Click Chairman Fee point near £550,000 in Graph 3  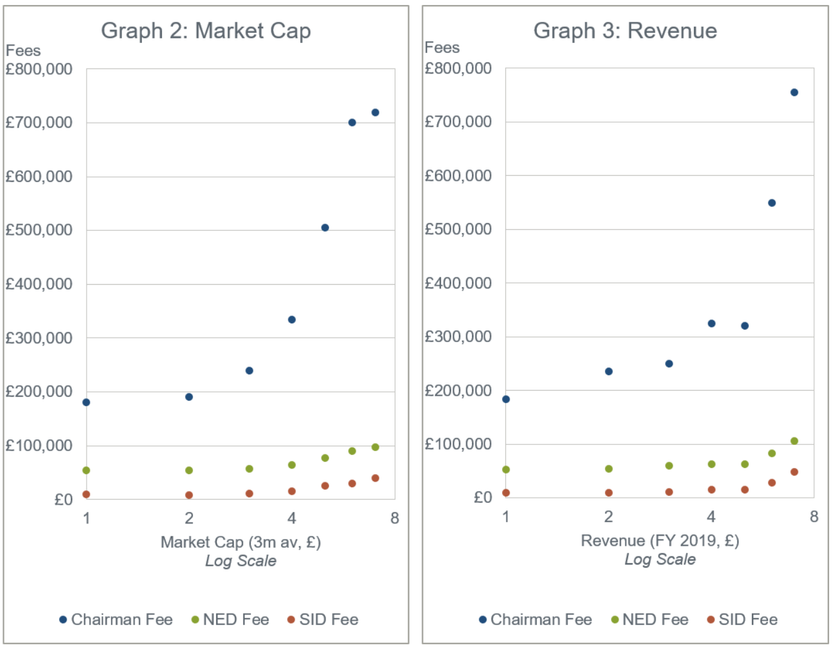pos(771,203)
